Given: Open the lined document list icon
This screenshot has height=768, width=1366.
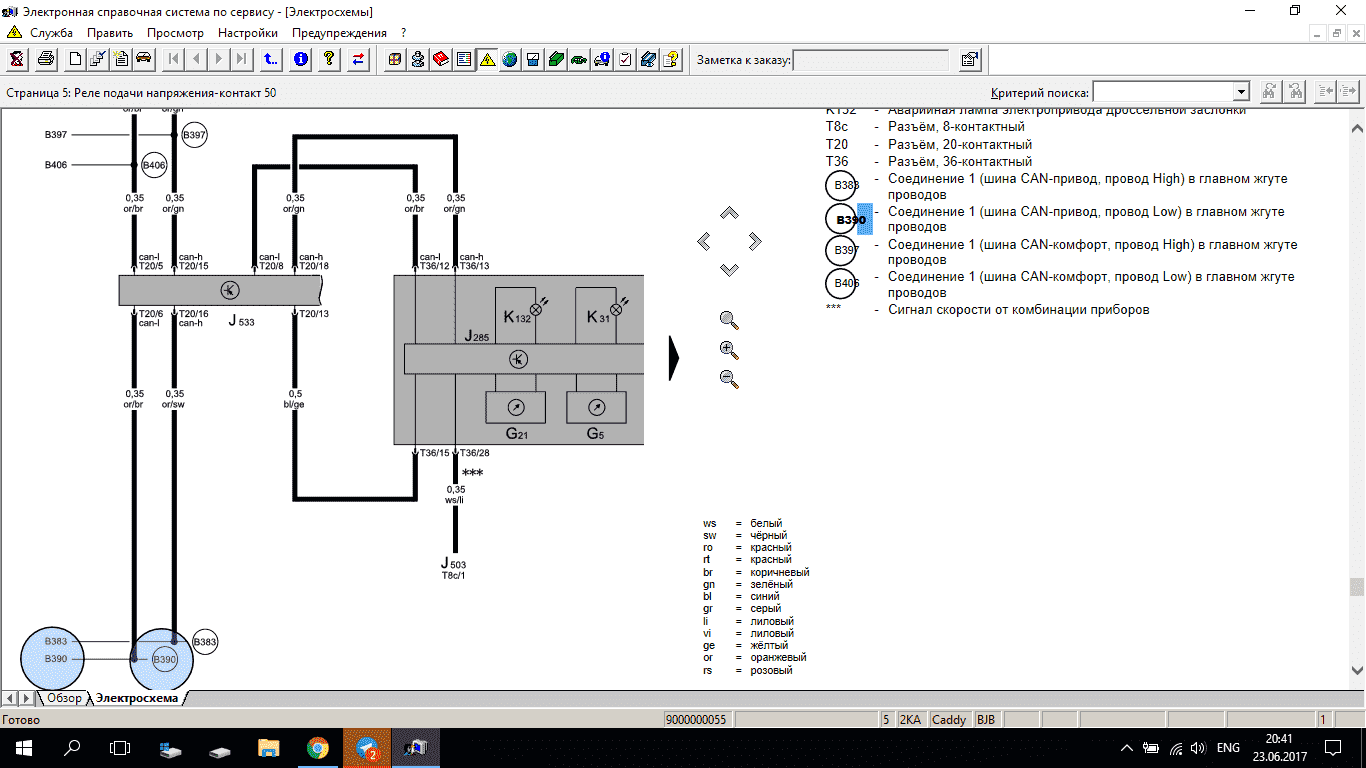Looking at the screenshot, I should pos(463,59).
